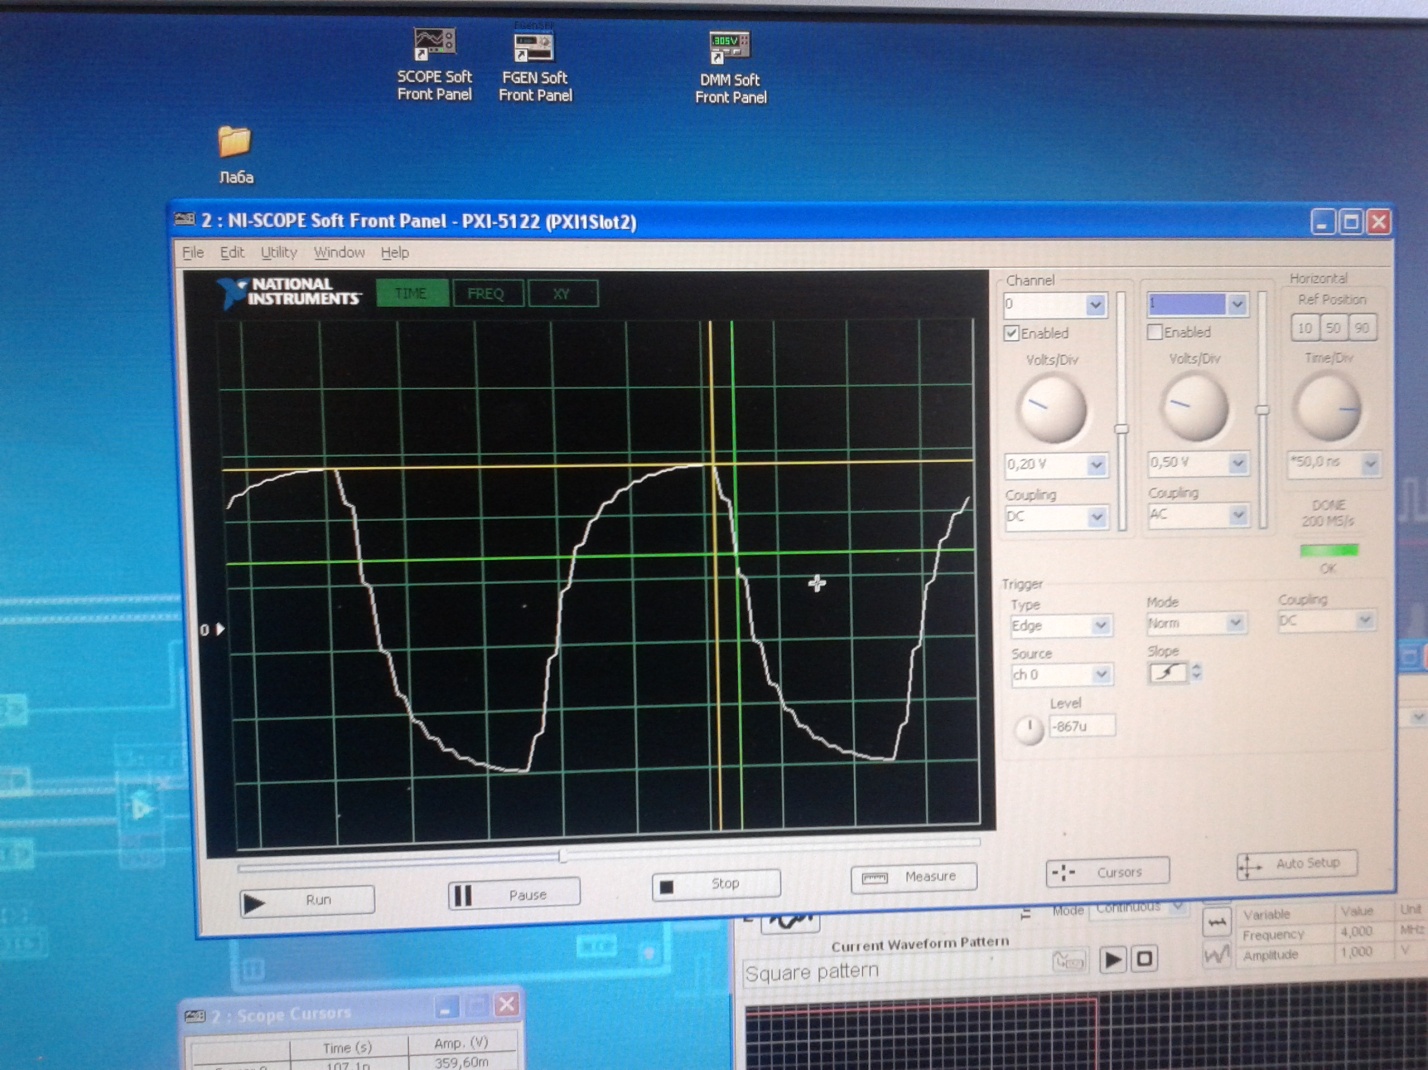This screenshot has height=1070, width=1428.
Task: Close the Scope Cursors window
Action: coord(507,1004)
